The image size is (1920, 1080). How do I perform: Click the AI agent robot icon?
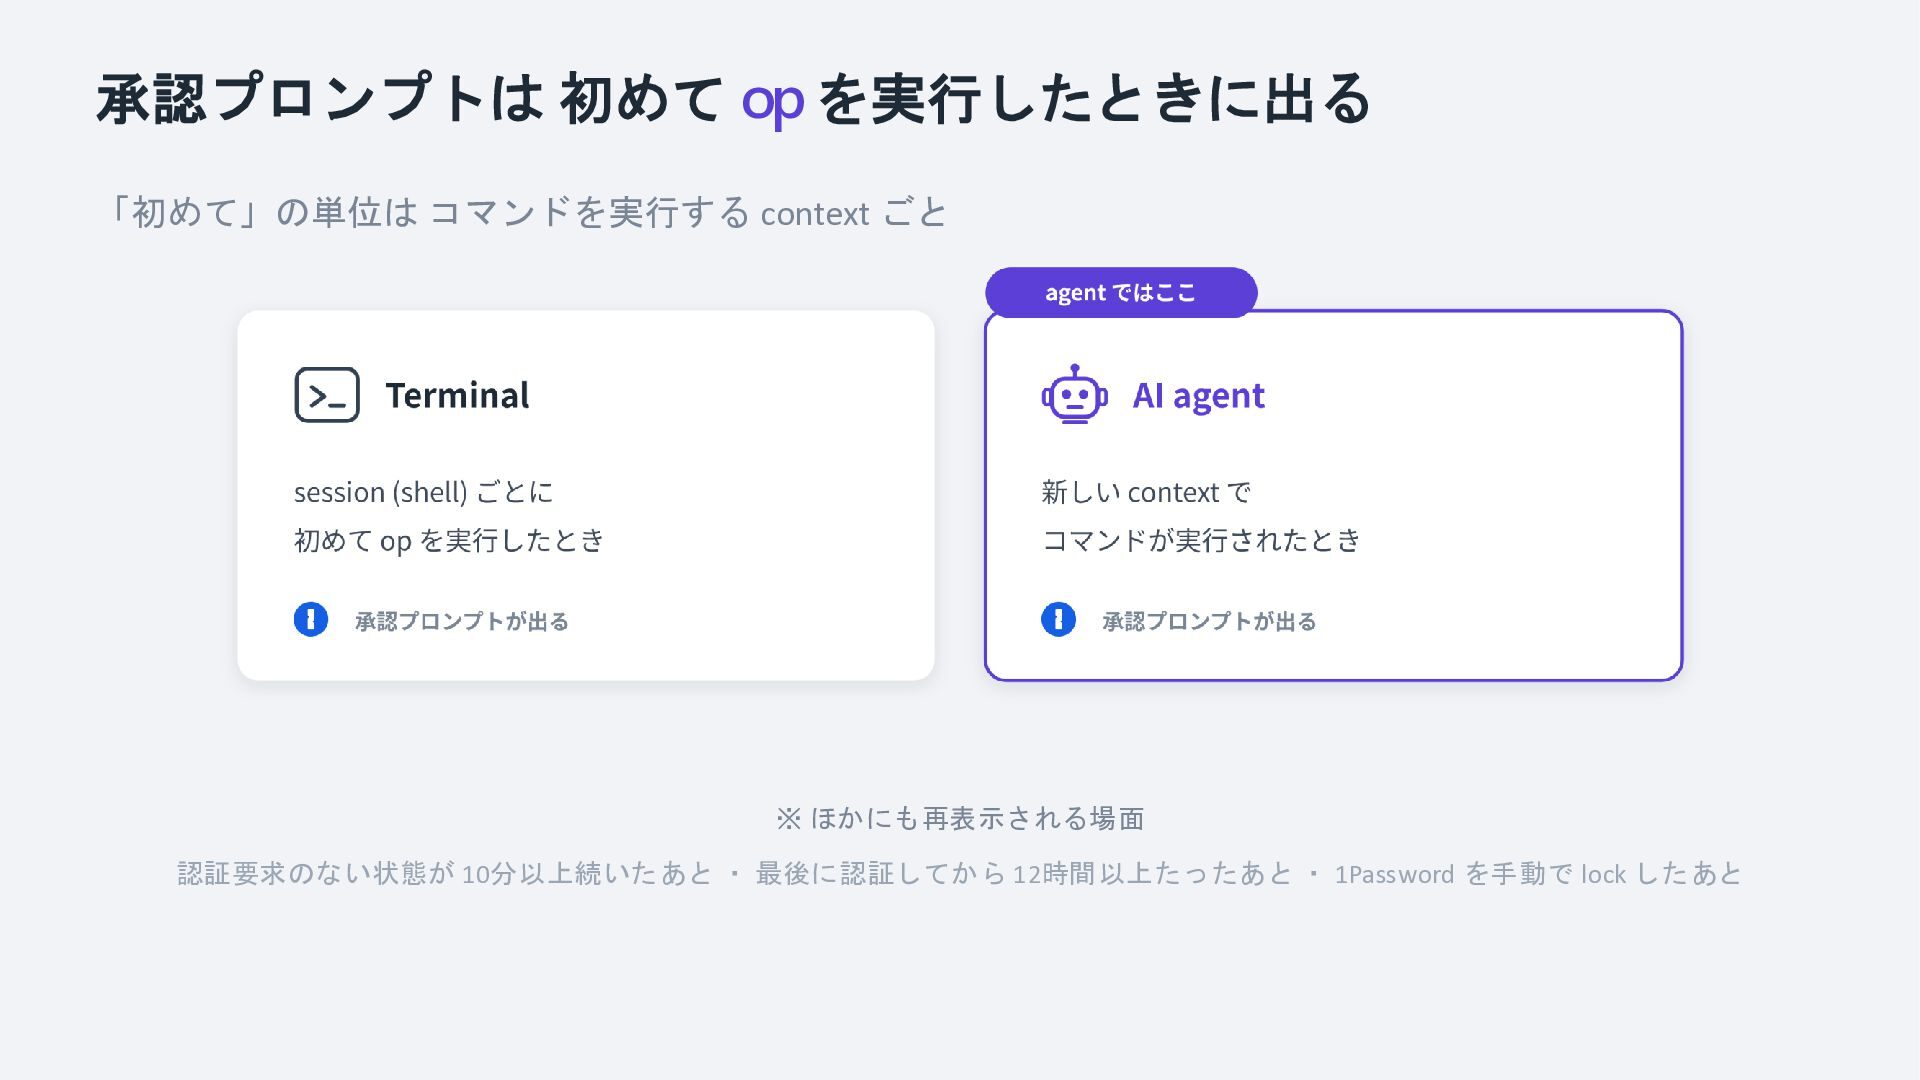click(x=1074, y=395)
